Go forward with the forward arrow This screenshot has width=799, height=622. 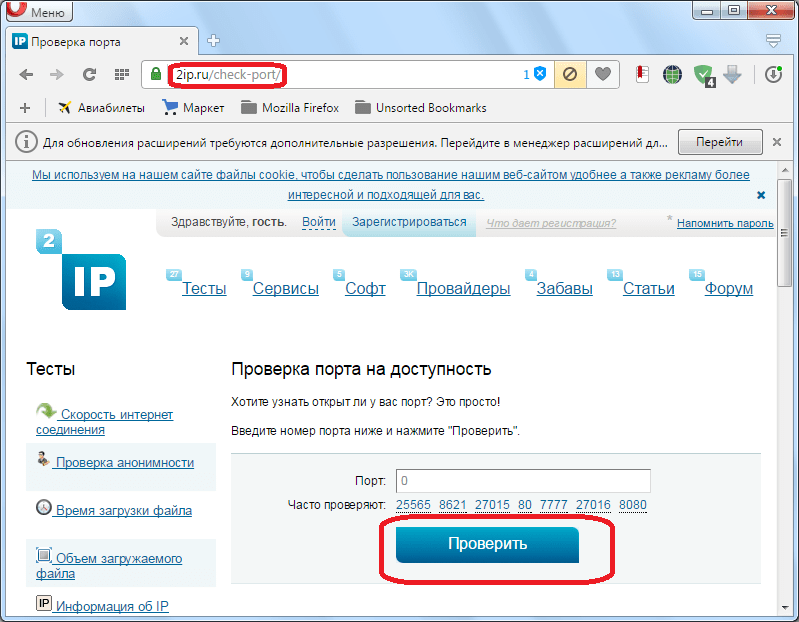pos(57,75)
